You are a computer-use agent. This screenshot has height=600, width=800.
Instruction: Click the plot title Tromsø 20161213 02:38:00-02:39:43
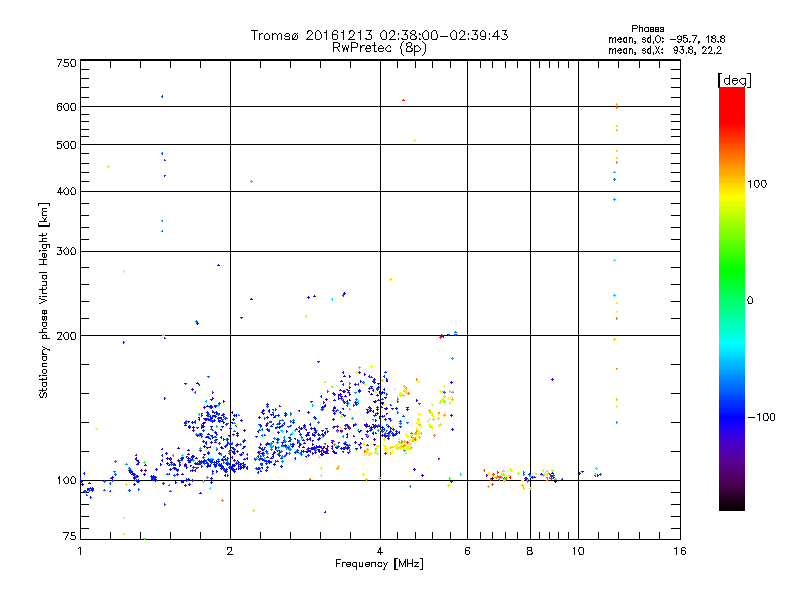click(379, 35)
